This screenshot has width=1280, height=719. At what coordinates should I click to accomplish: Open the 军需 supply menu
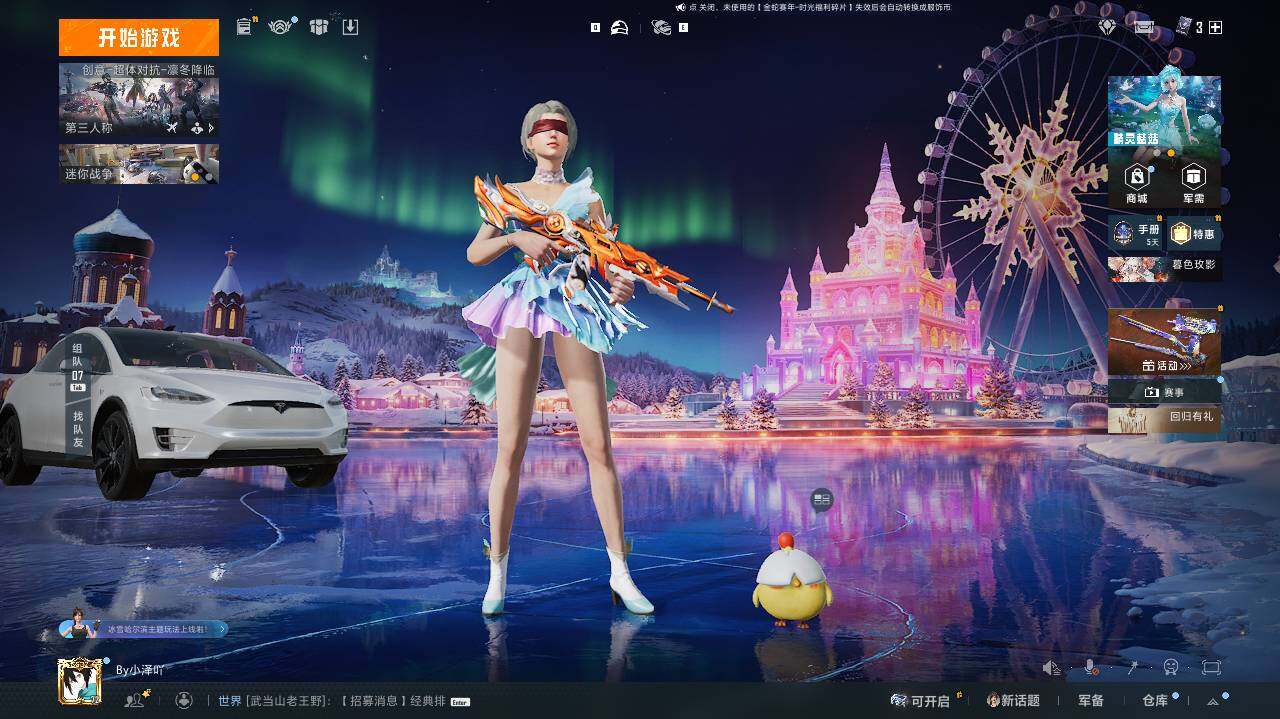[x=1193, y=184]
